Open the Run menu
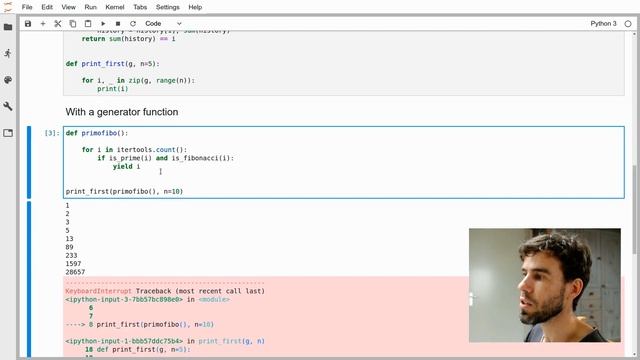This screenshot has width=640, height=360. point(90,7)
